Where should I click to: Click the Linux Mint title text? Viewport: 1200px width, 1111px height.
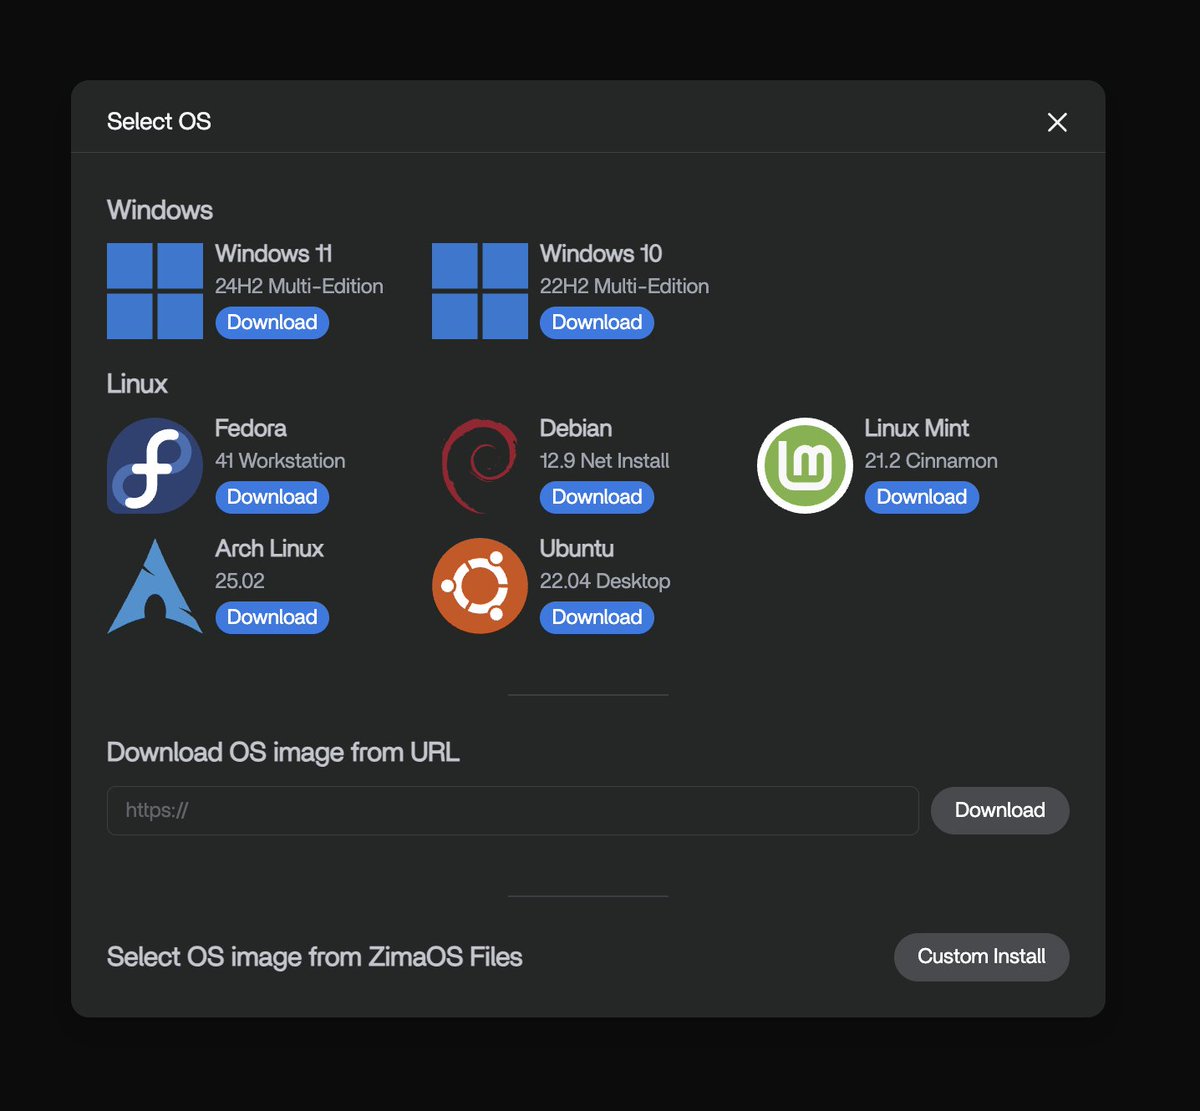pyautogui.click(x=917, y=428)
